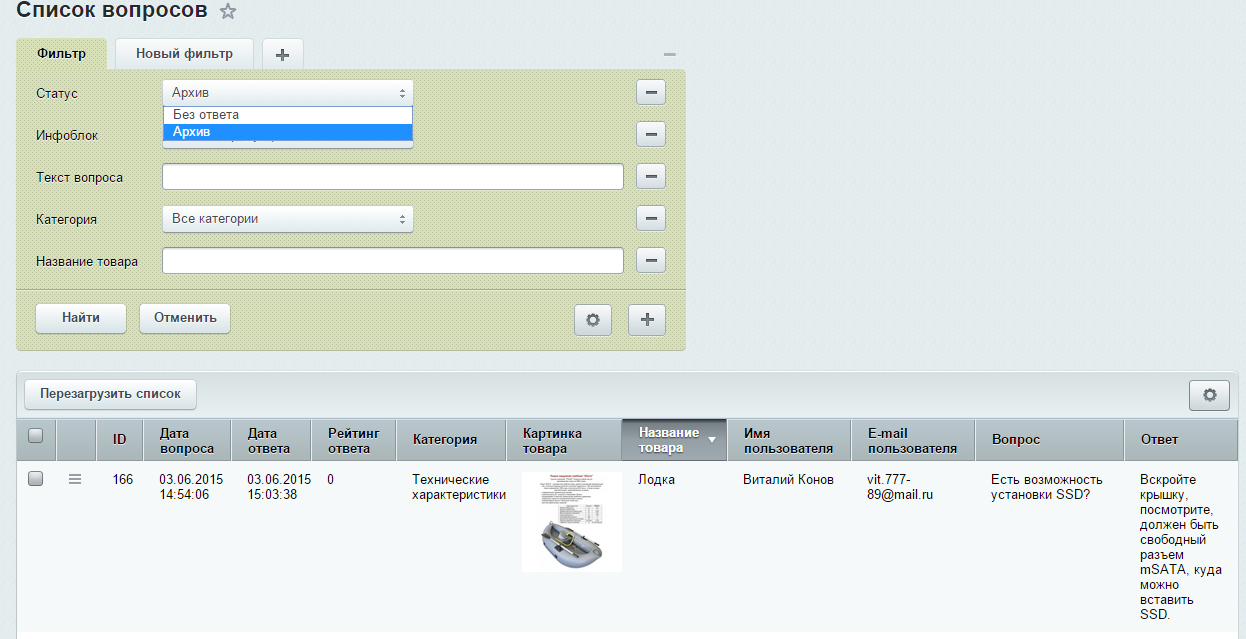Click the Найти button
Screen dimensions: 1246x639
(80, 318)
